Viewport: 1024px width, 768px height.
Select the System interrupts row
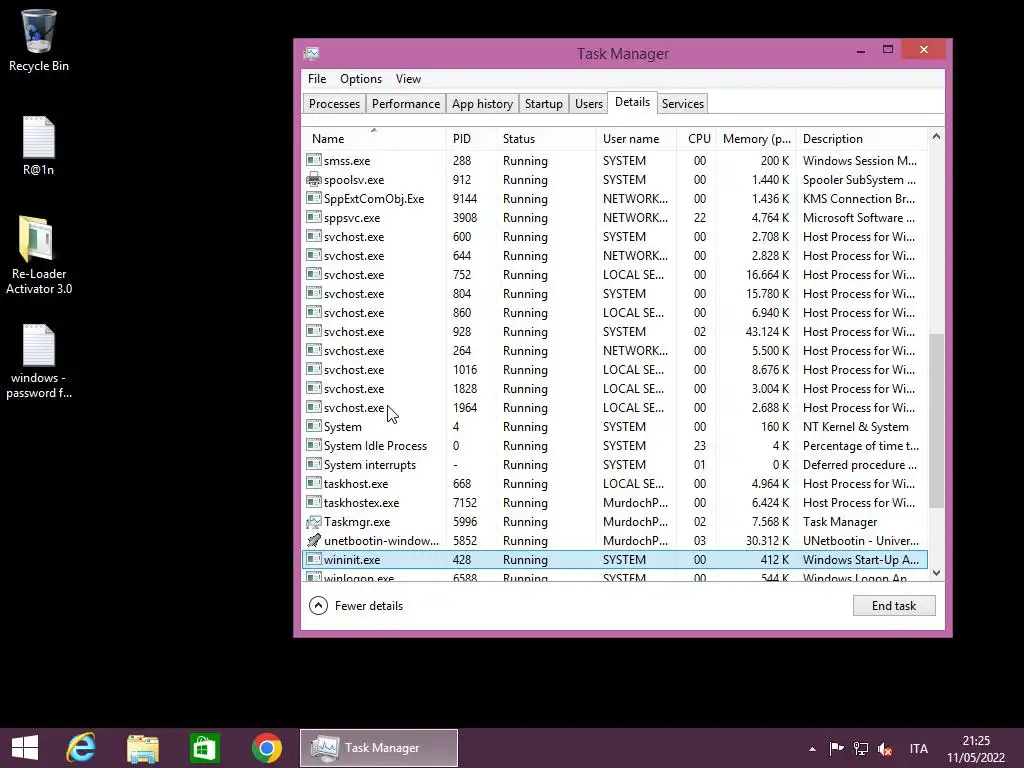tap(615, 465)
